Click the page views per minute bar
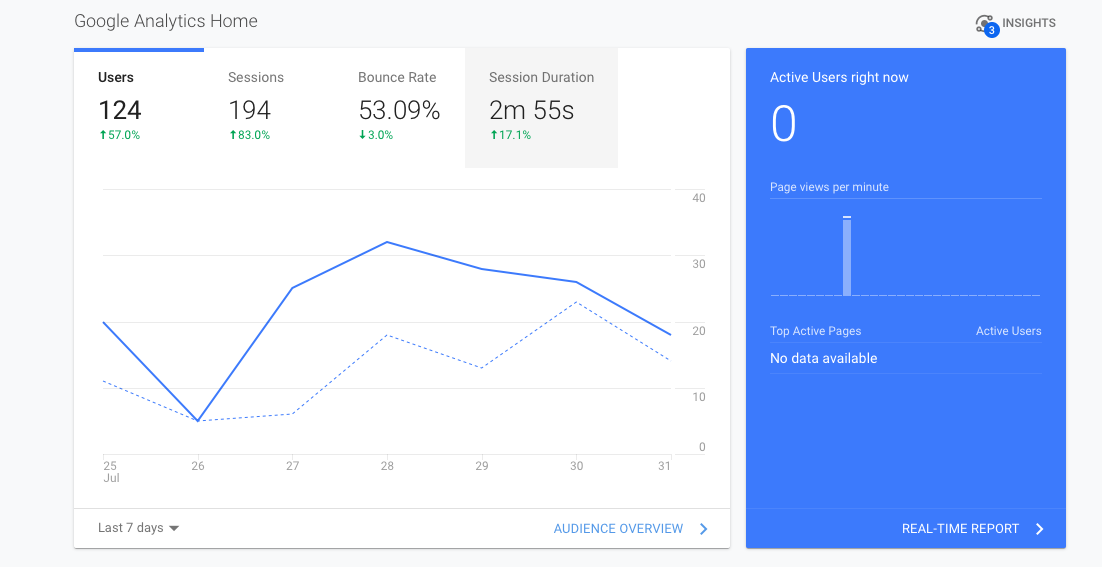This screenshot has height=567, width=1102. 847,256
